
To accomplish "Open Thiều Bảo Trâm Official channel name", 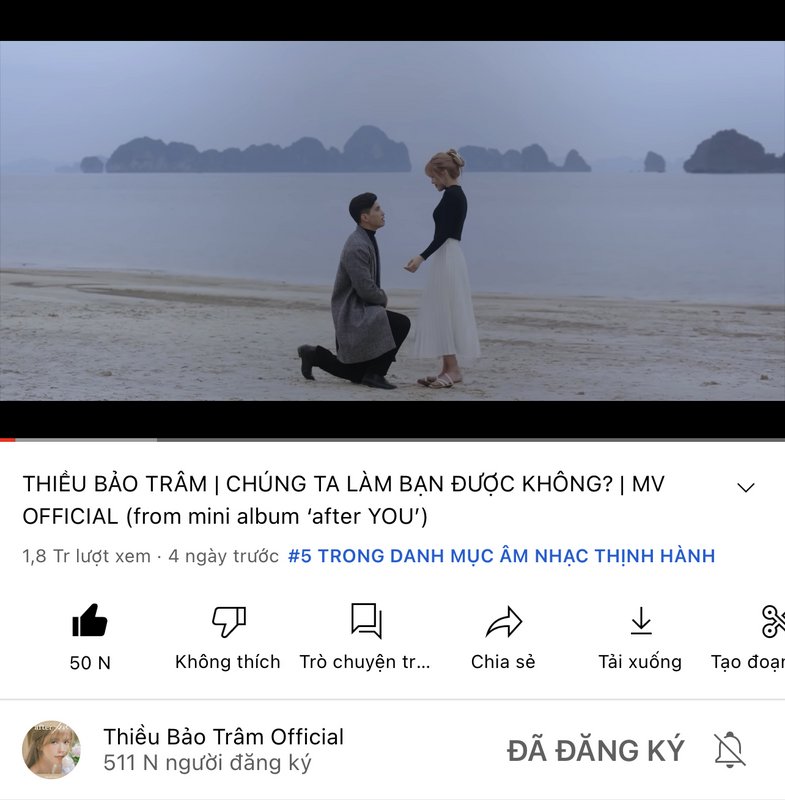I will click(223, 737).
